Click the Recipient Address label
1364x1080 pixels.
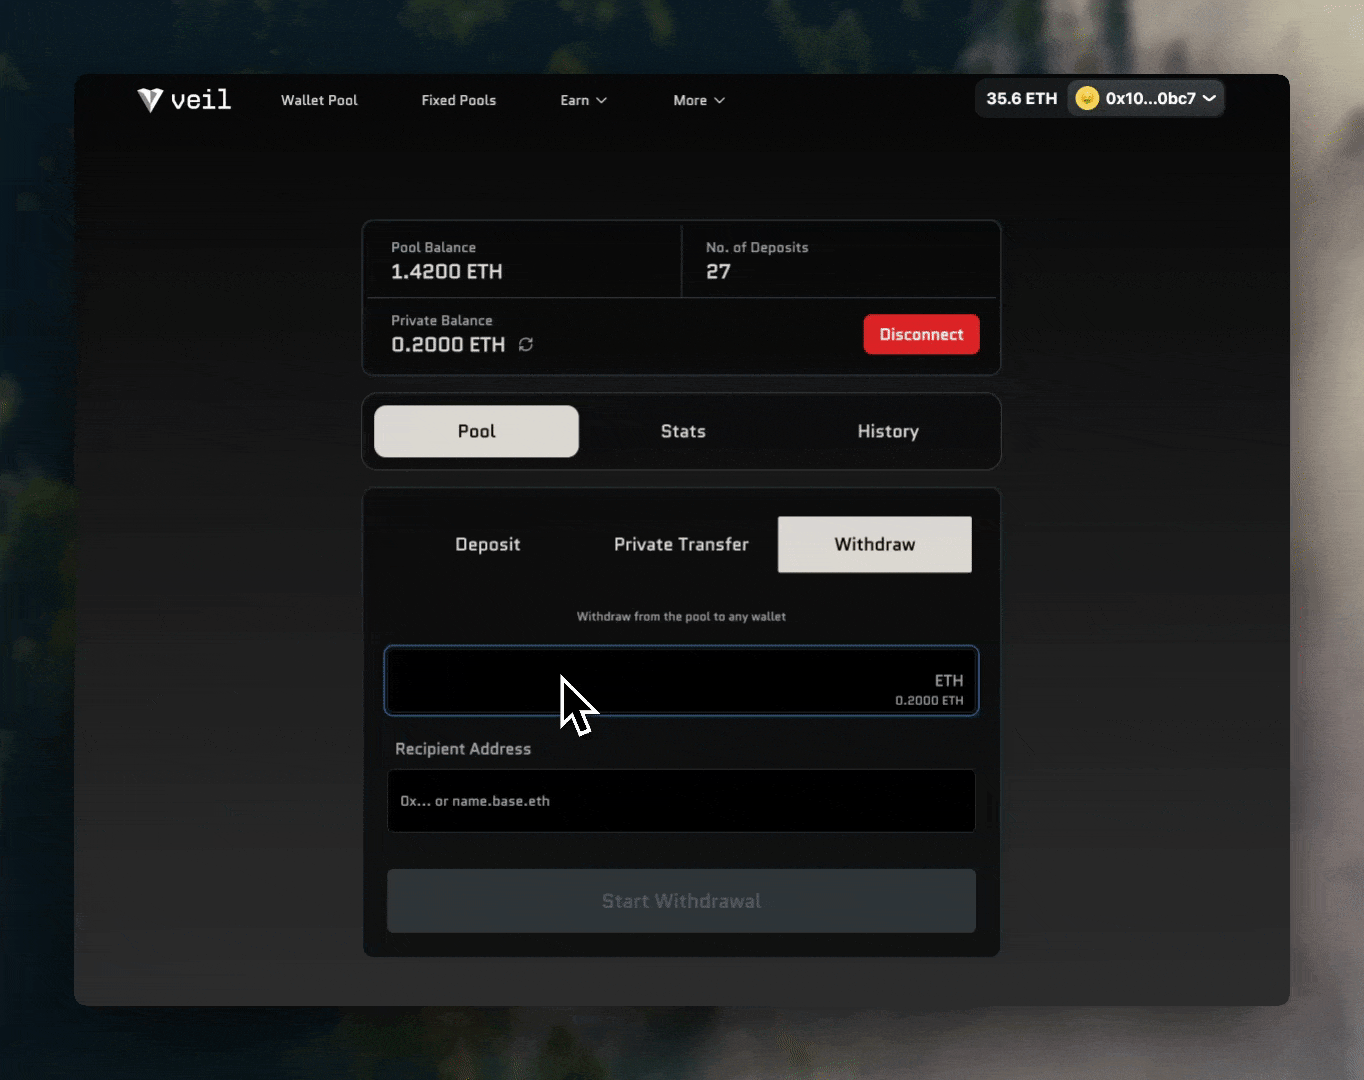463,748
